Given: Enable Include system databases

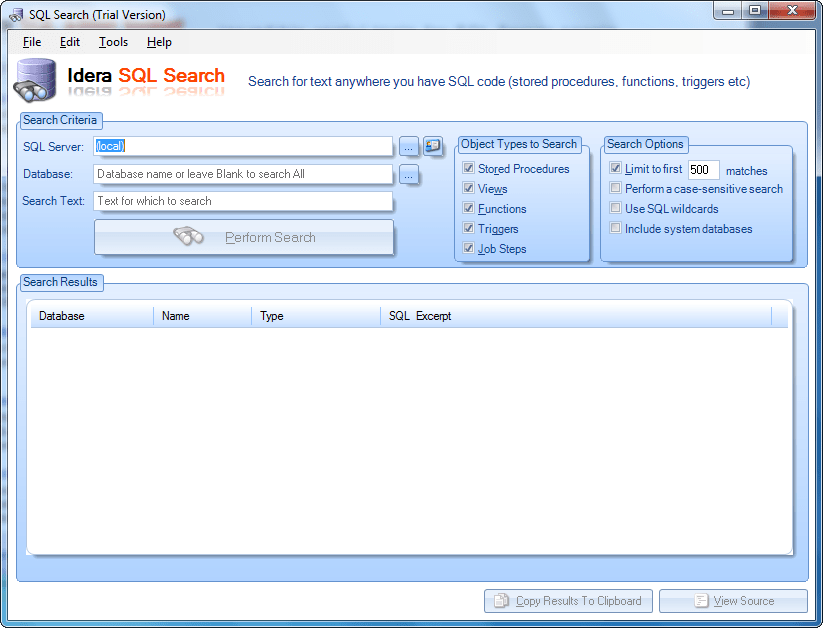Looking at the screenshot, I should (x=614, y=227).
